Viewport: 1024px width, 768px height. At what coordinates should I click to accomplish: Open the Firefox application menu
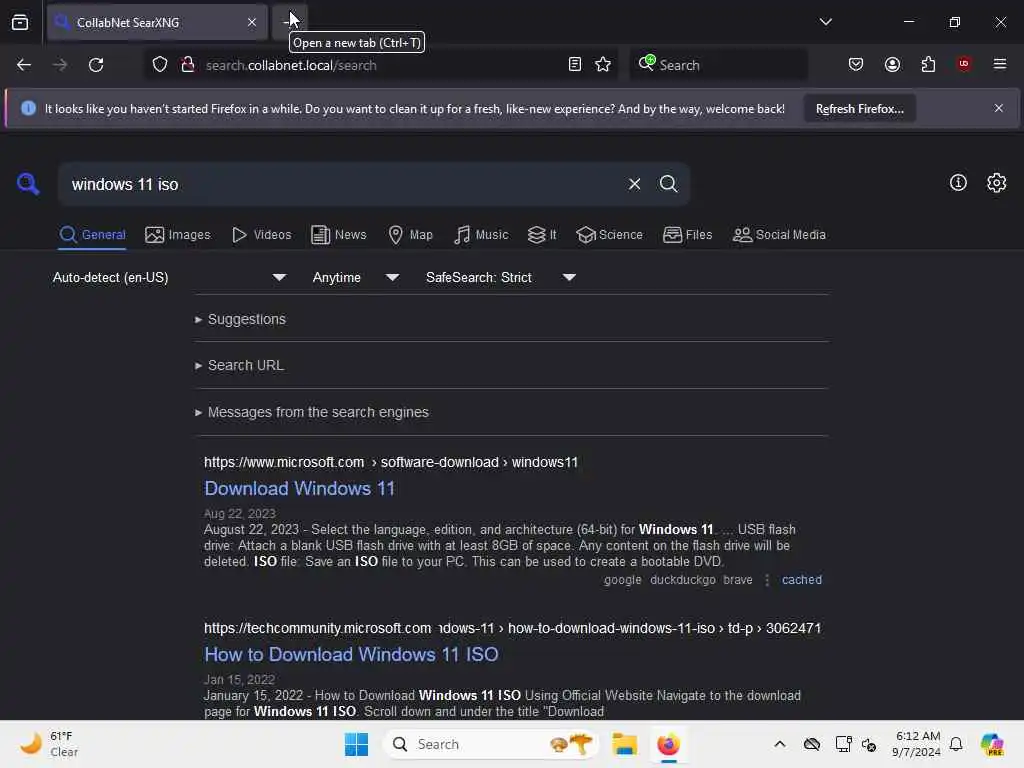(1000, 64)
